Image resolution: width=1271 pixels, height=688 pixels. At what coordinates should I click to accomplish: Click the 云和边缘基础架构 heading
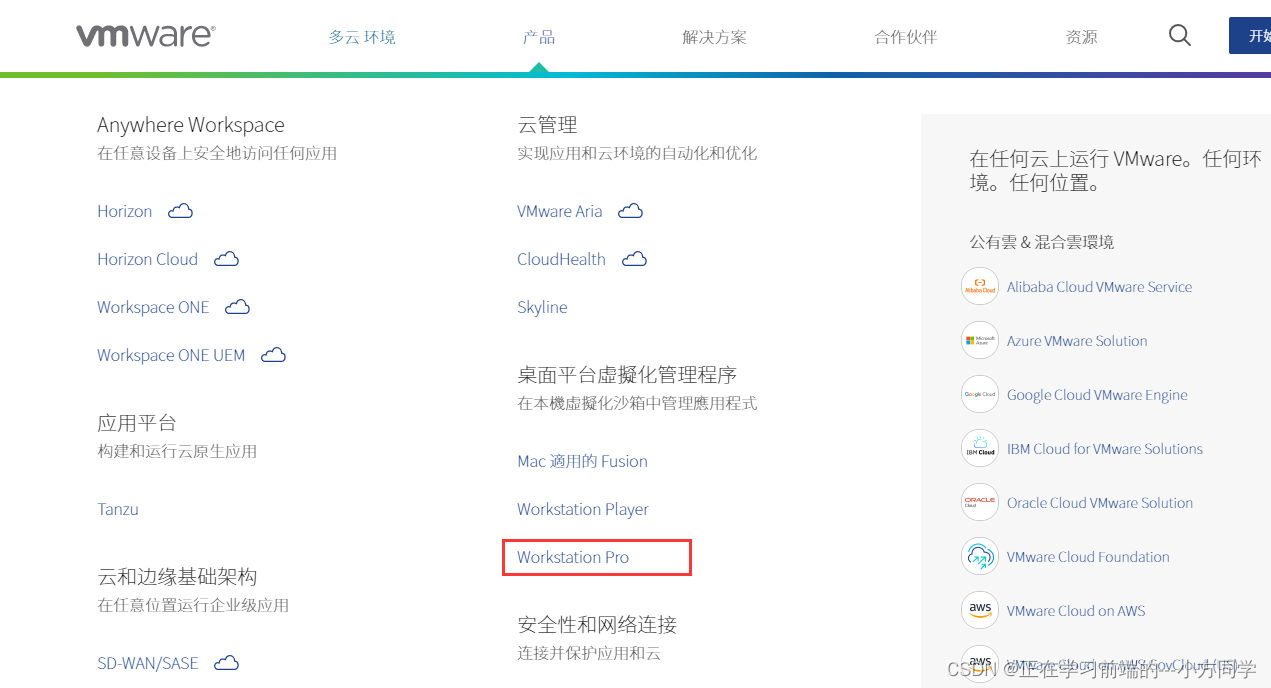(x=177, y=577)
